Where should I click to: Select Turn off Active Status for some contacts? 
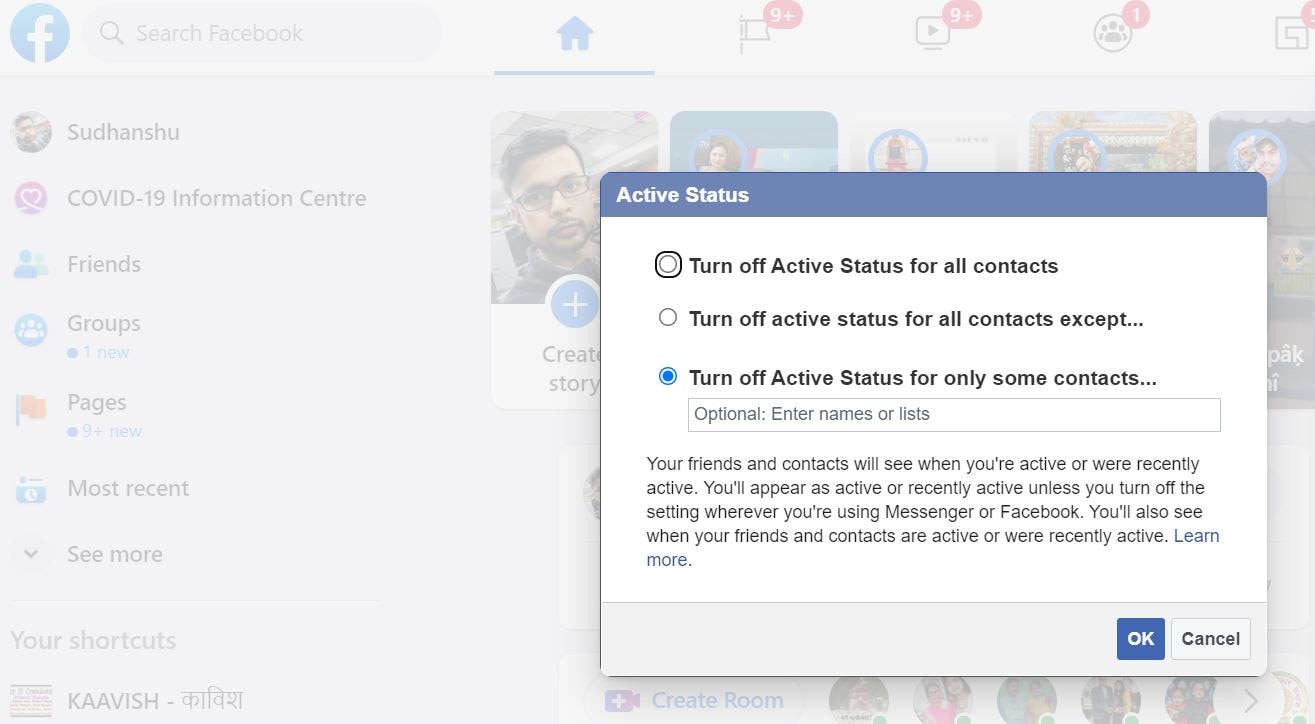667,376
